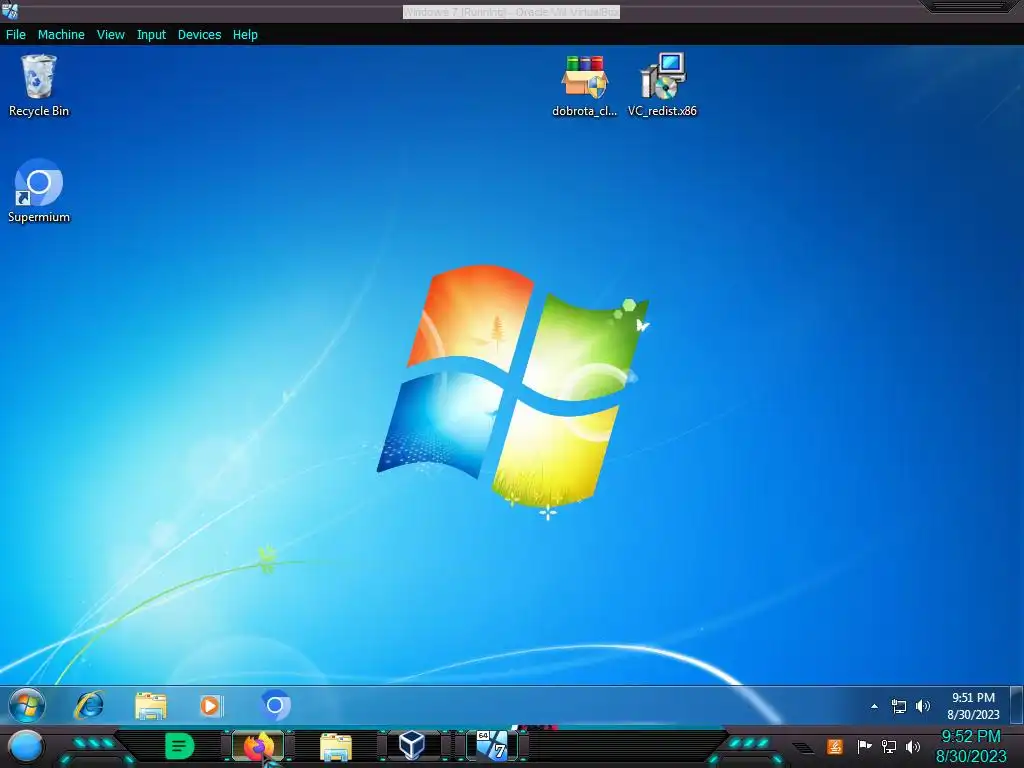Screen dimensions: 1024x768
Task: Open the host Start orb
Action: coord(25,747)
